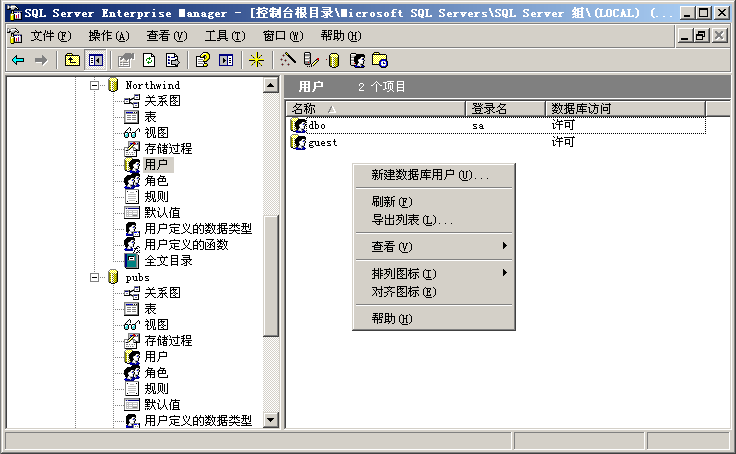
Task: Click the Properties toolbar icon
Action: 125,60
